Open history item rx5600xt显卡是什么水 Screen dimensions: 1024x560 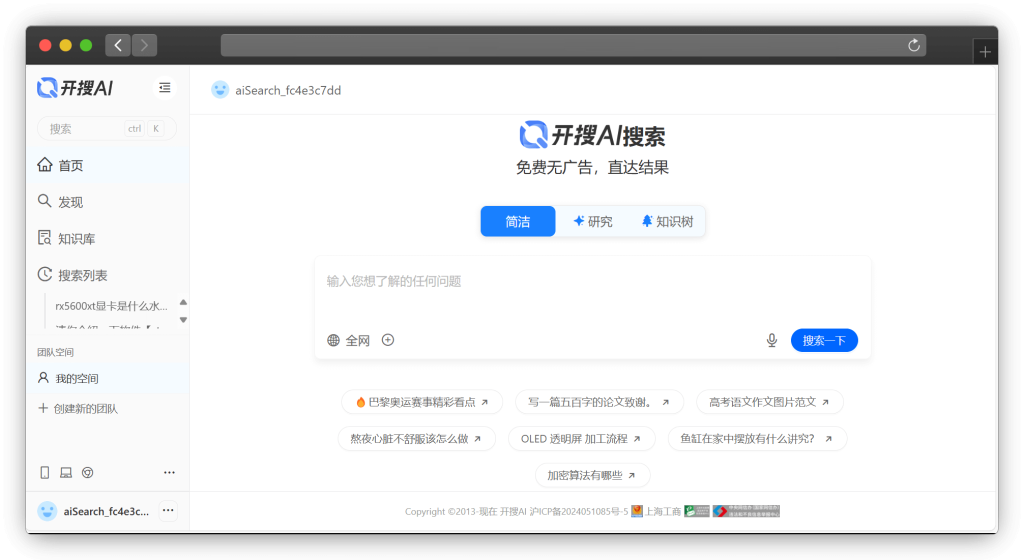111,305
